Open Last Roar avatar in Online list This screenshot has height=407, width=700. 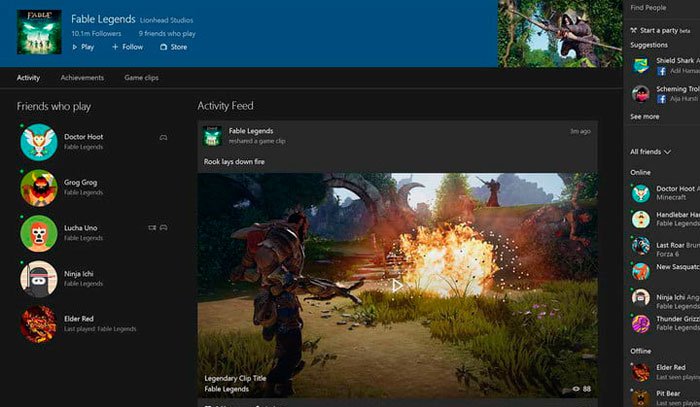[641, 245]
